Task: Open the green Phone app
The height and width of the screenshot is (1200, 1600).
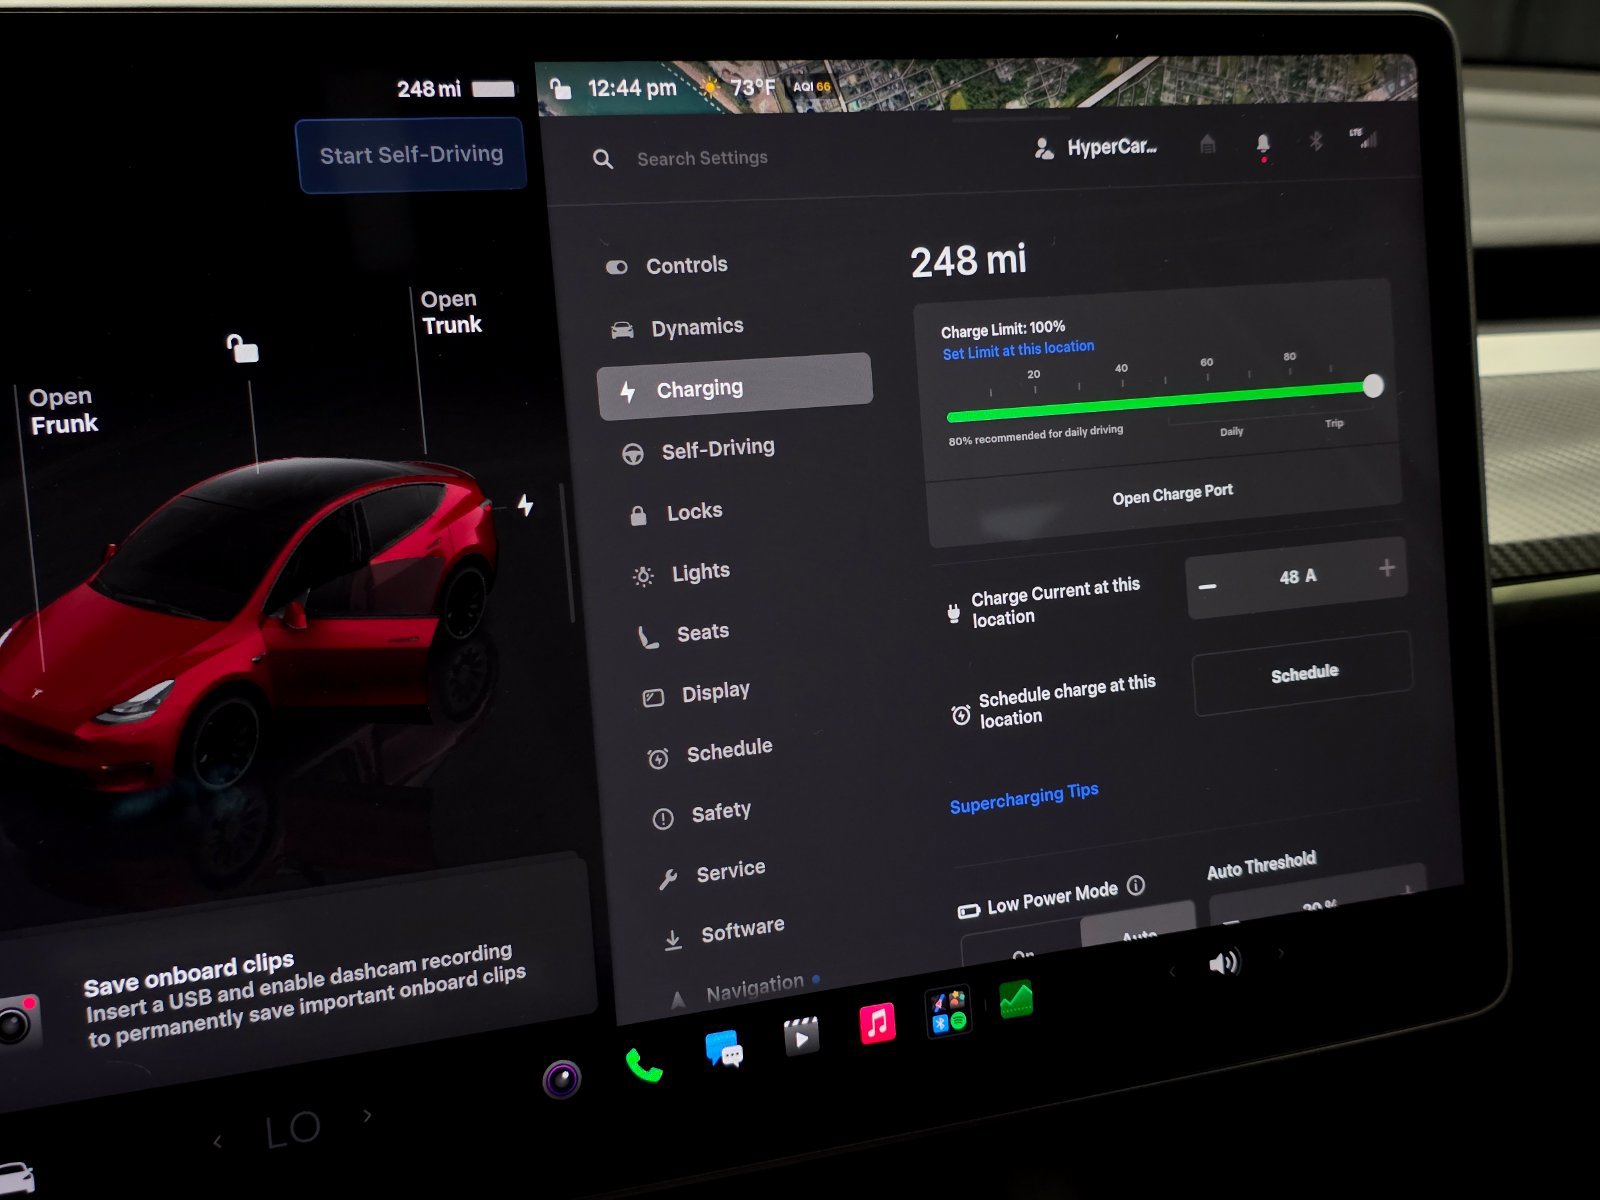Action: (x=643, y=1066)
